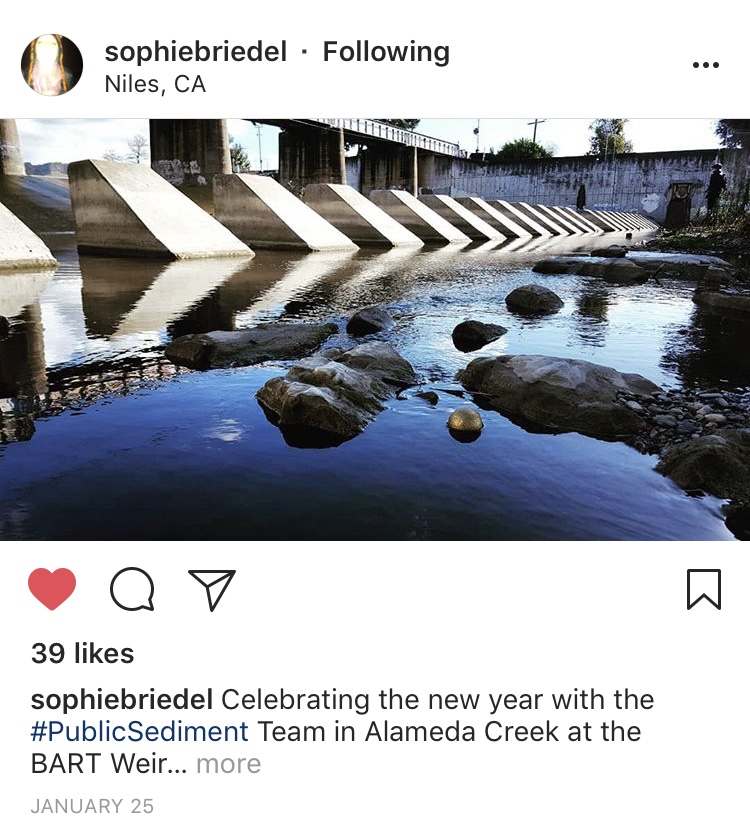
Task: Click the January 25 timestamp
Action: pyautogui.click(x=92, y=806)
